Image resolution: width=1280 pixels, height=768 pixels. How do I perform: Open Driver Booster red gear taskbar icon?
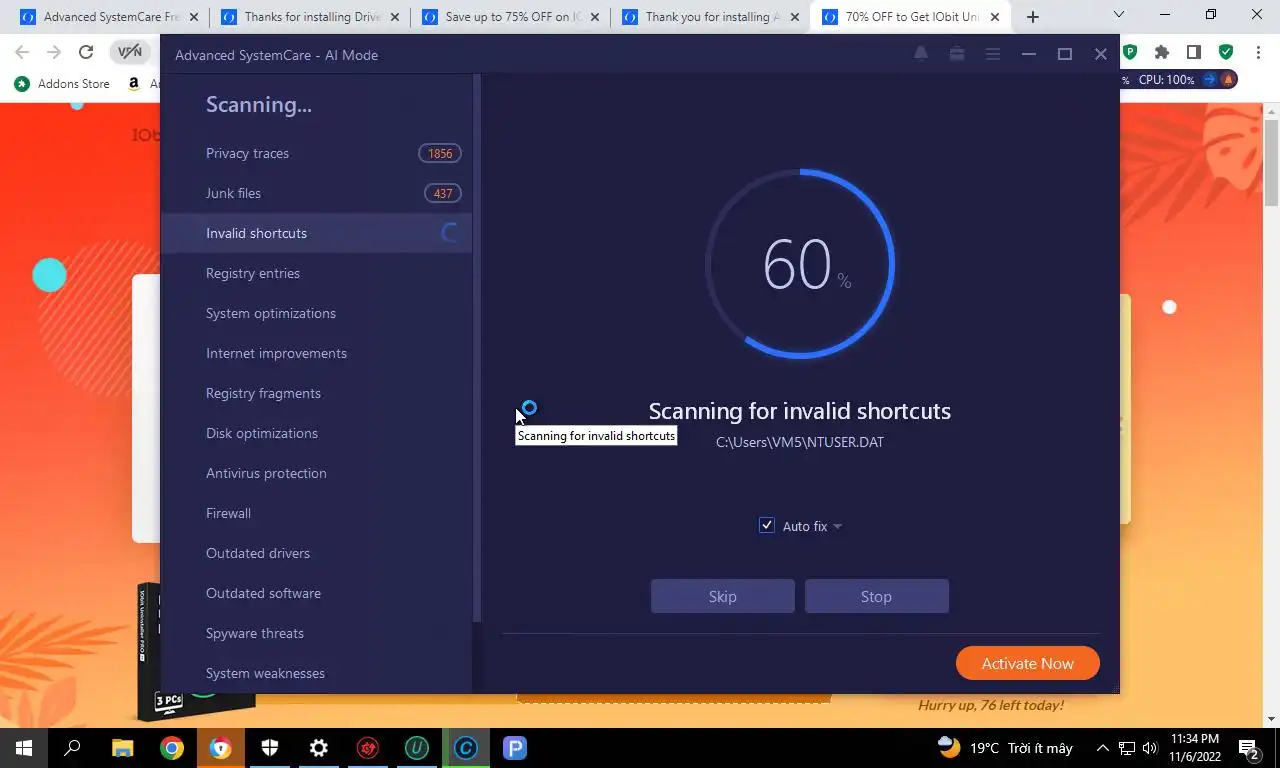tap(367, 748)
